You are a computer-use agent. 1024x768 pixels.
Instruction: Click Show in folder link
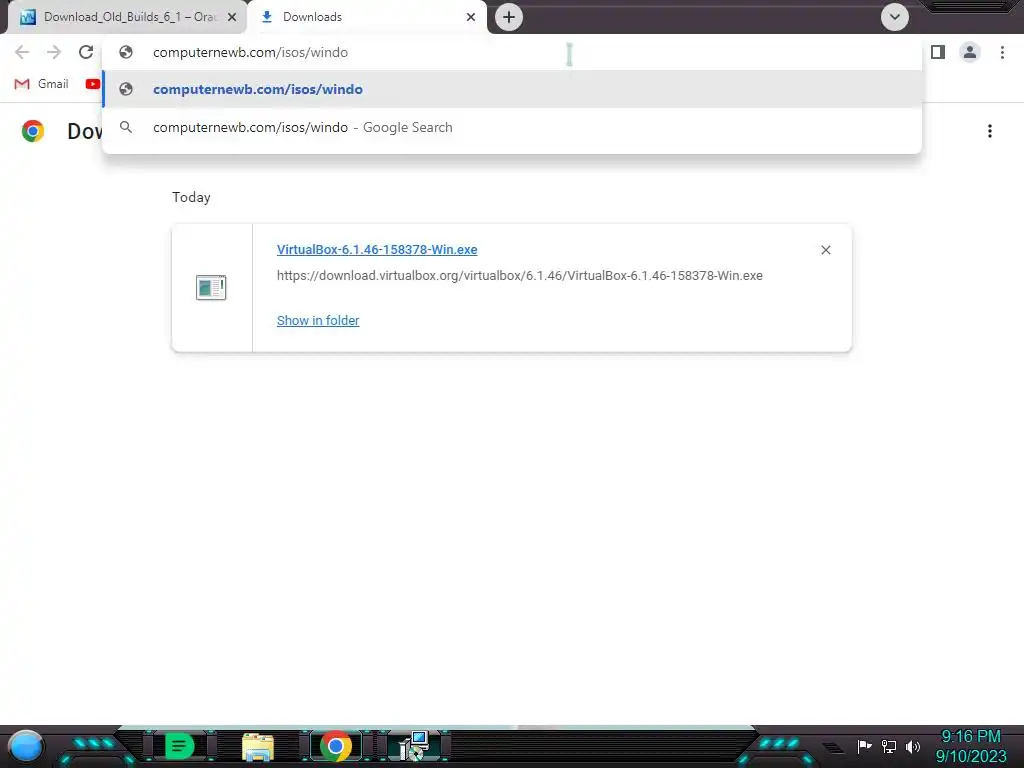click(318, 321)
